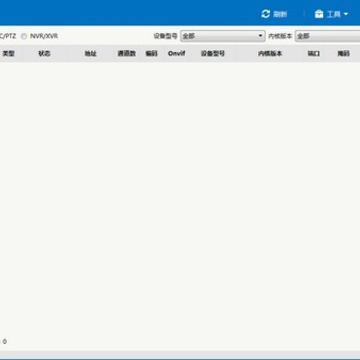
Task: Sort by the 地址 column header
Action: tap(90, 53)
